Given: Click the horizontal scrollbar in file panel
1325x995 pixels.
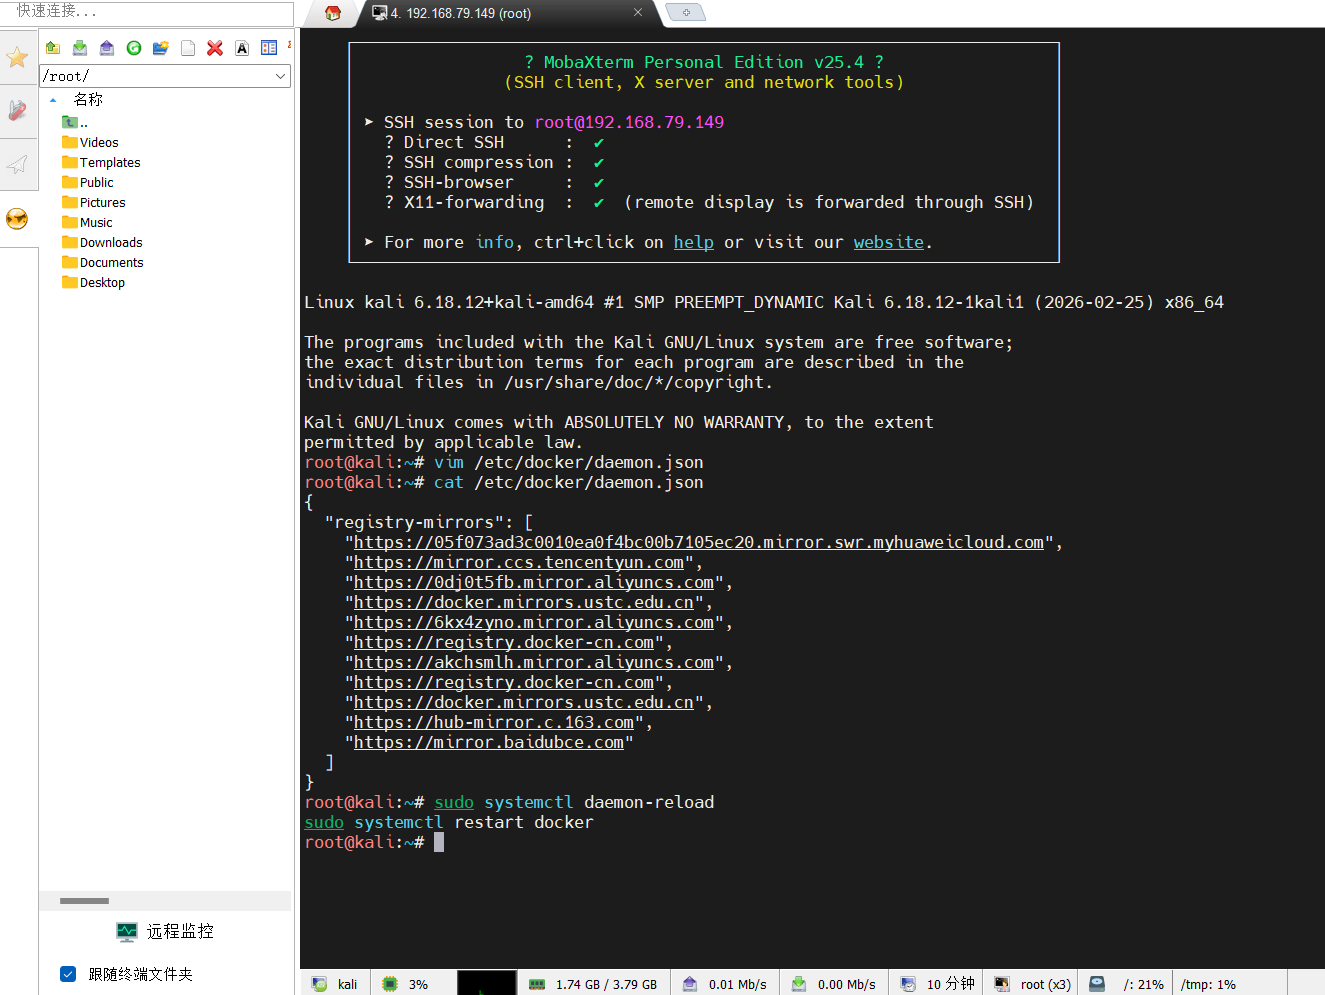Looking at the screenshot, I should tap(84, 901).
